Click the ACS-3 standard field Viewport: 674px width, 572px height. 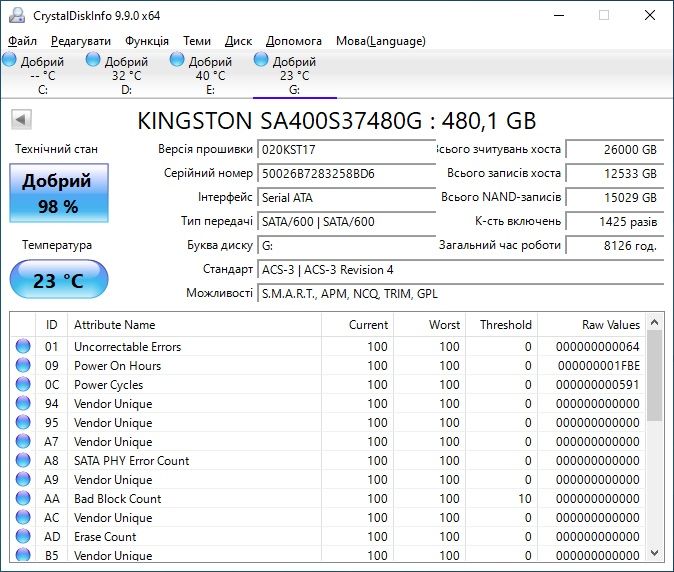point(461,270)
